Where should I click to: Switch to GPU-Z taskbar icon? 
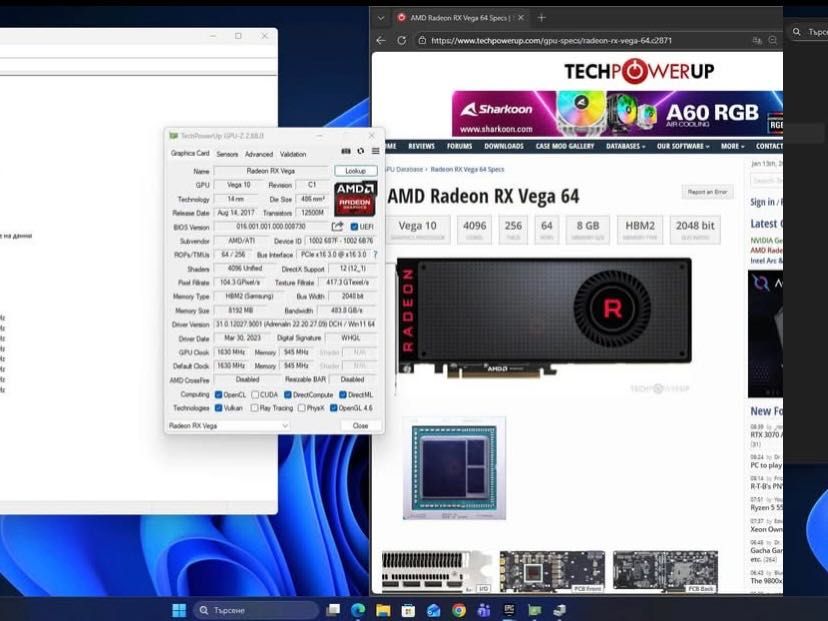point(534,610)
